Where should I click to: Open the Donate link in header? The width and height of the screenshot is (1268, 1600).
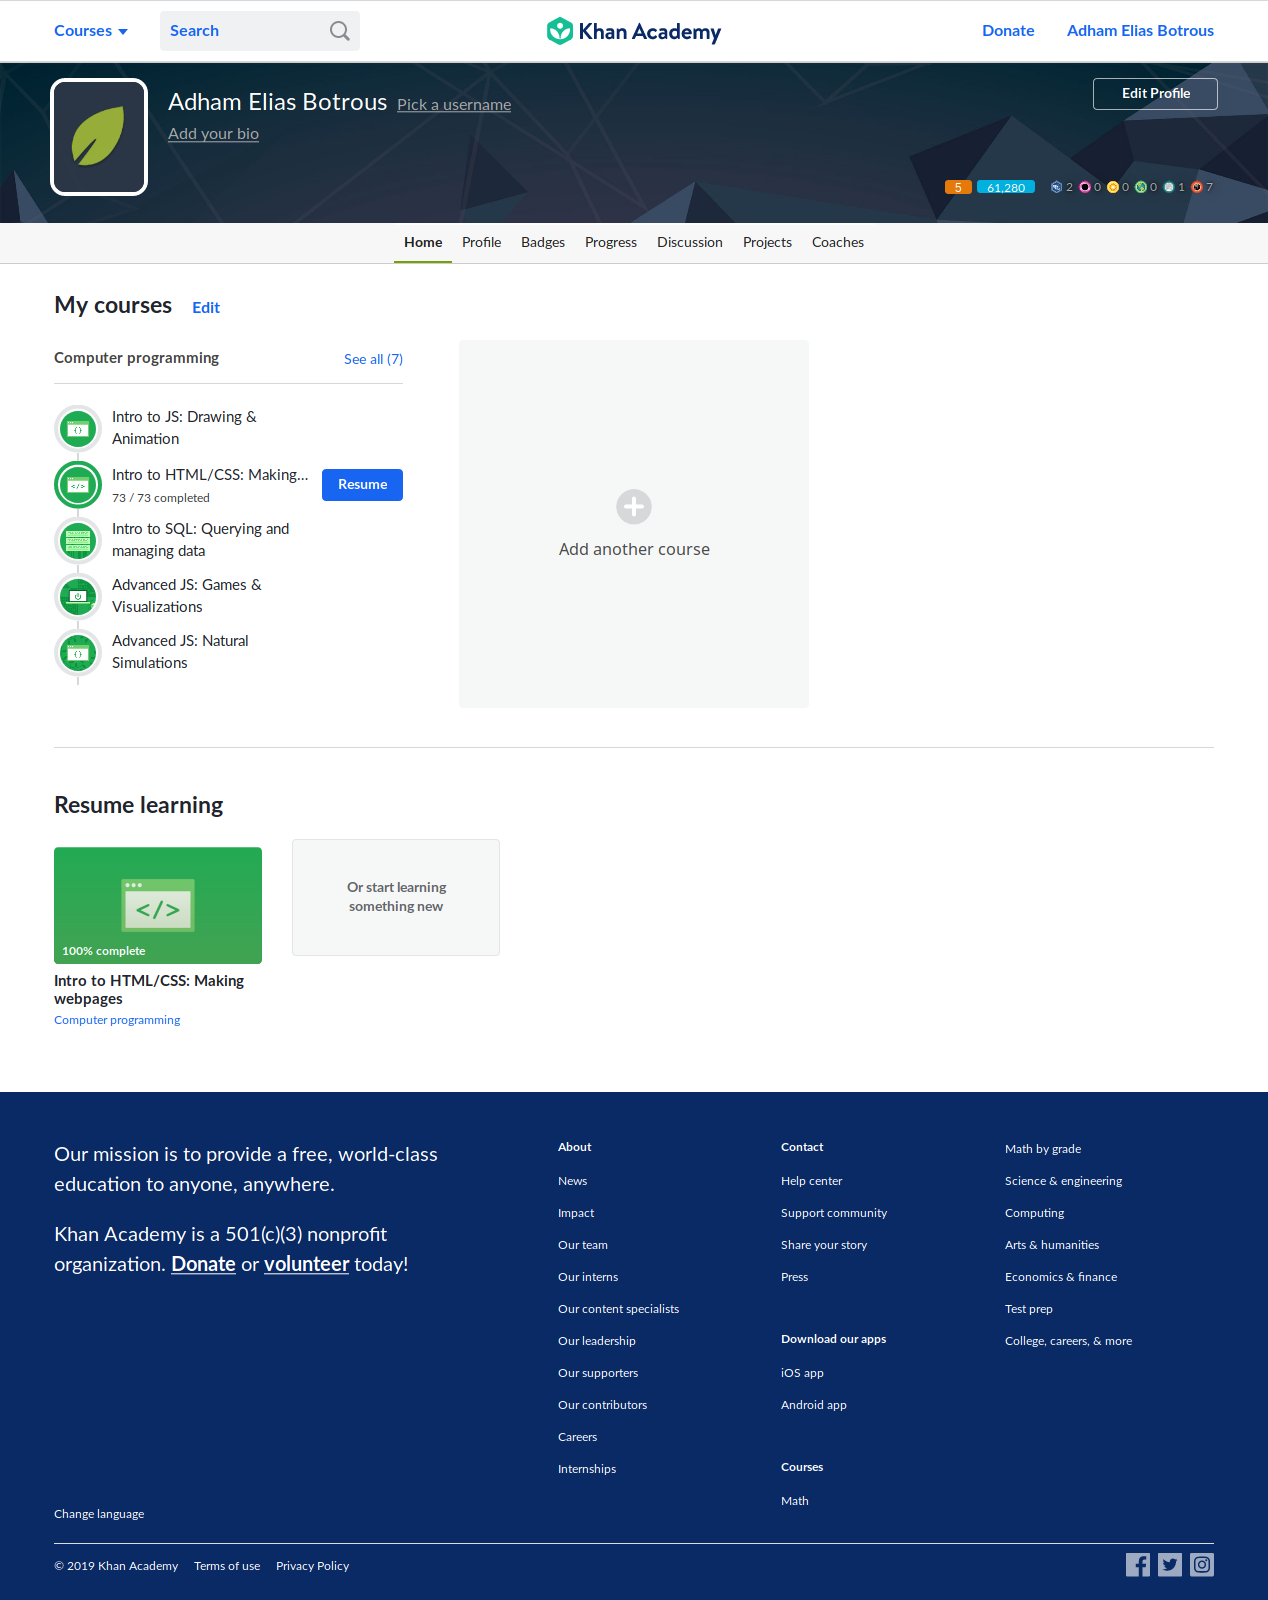click(x=1008, y=31)
